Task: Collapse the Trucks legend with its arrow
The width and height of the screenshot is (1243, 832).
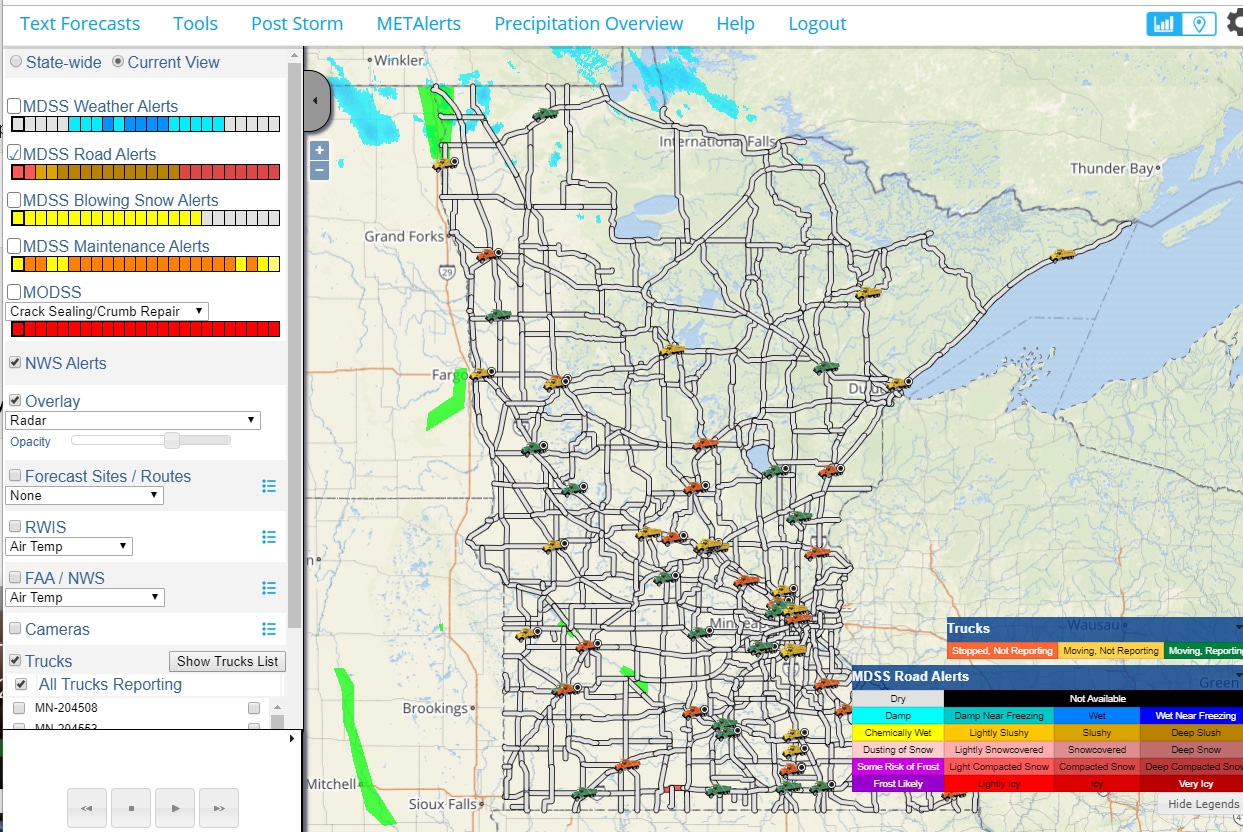Action: coord(1238,628)
